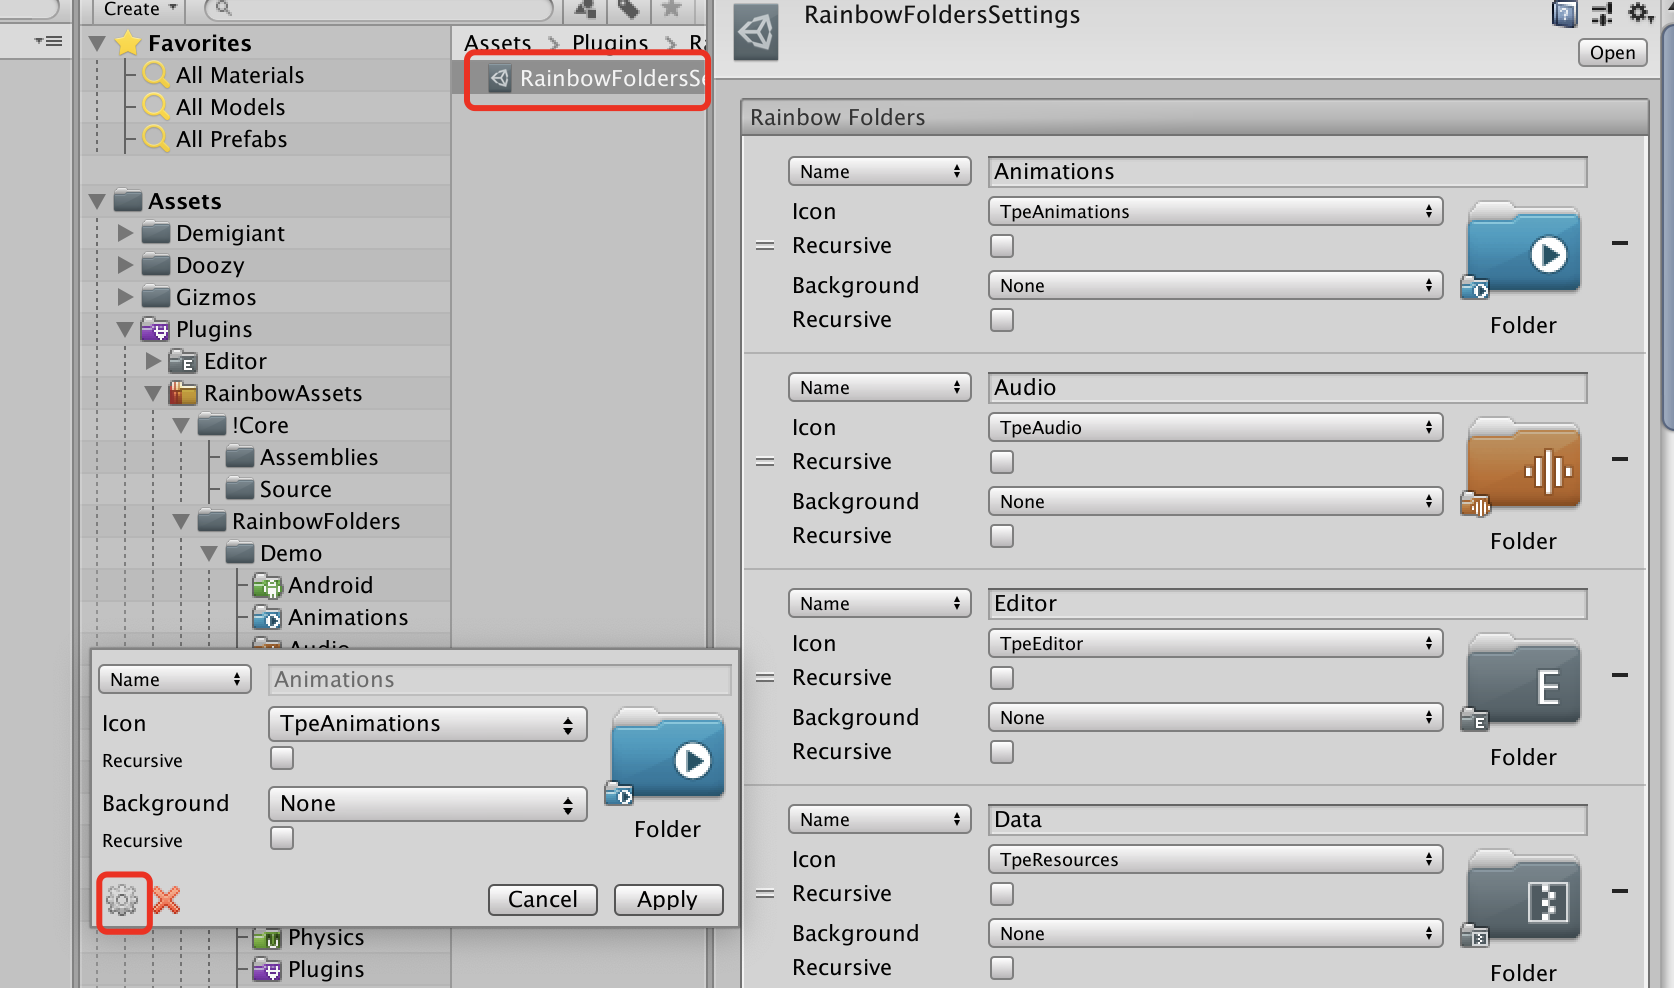Remove the Animations entry with minus icon
This screenshot has height=988, width=1674.
[1620, 243]
